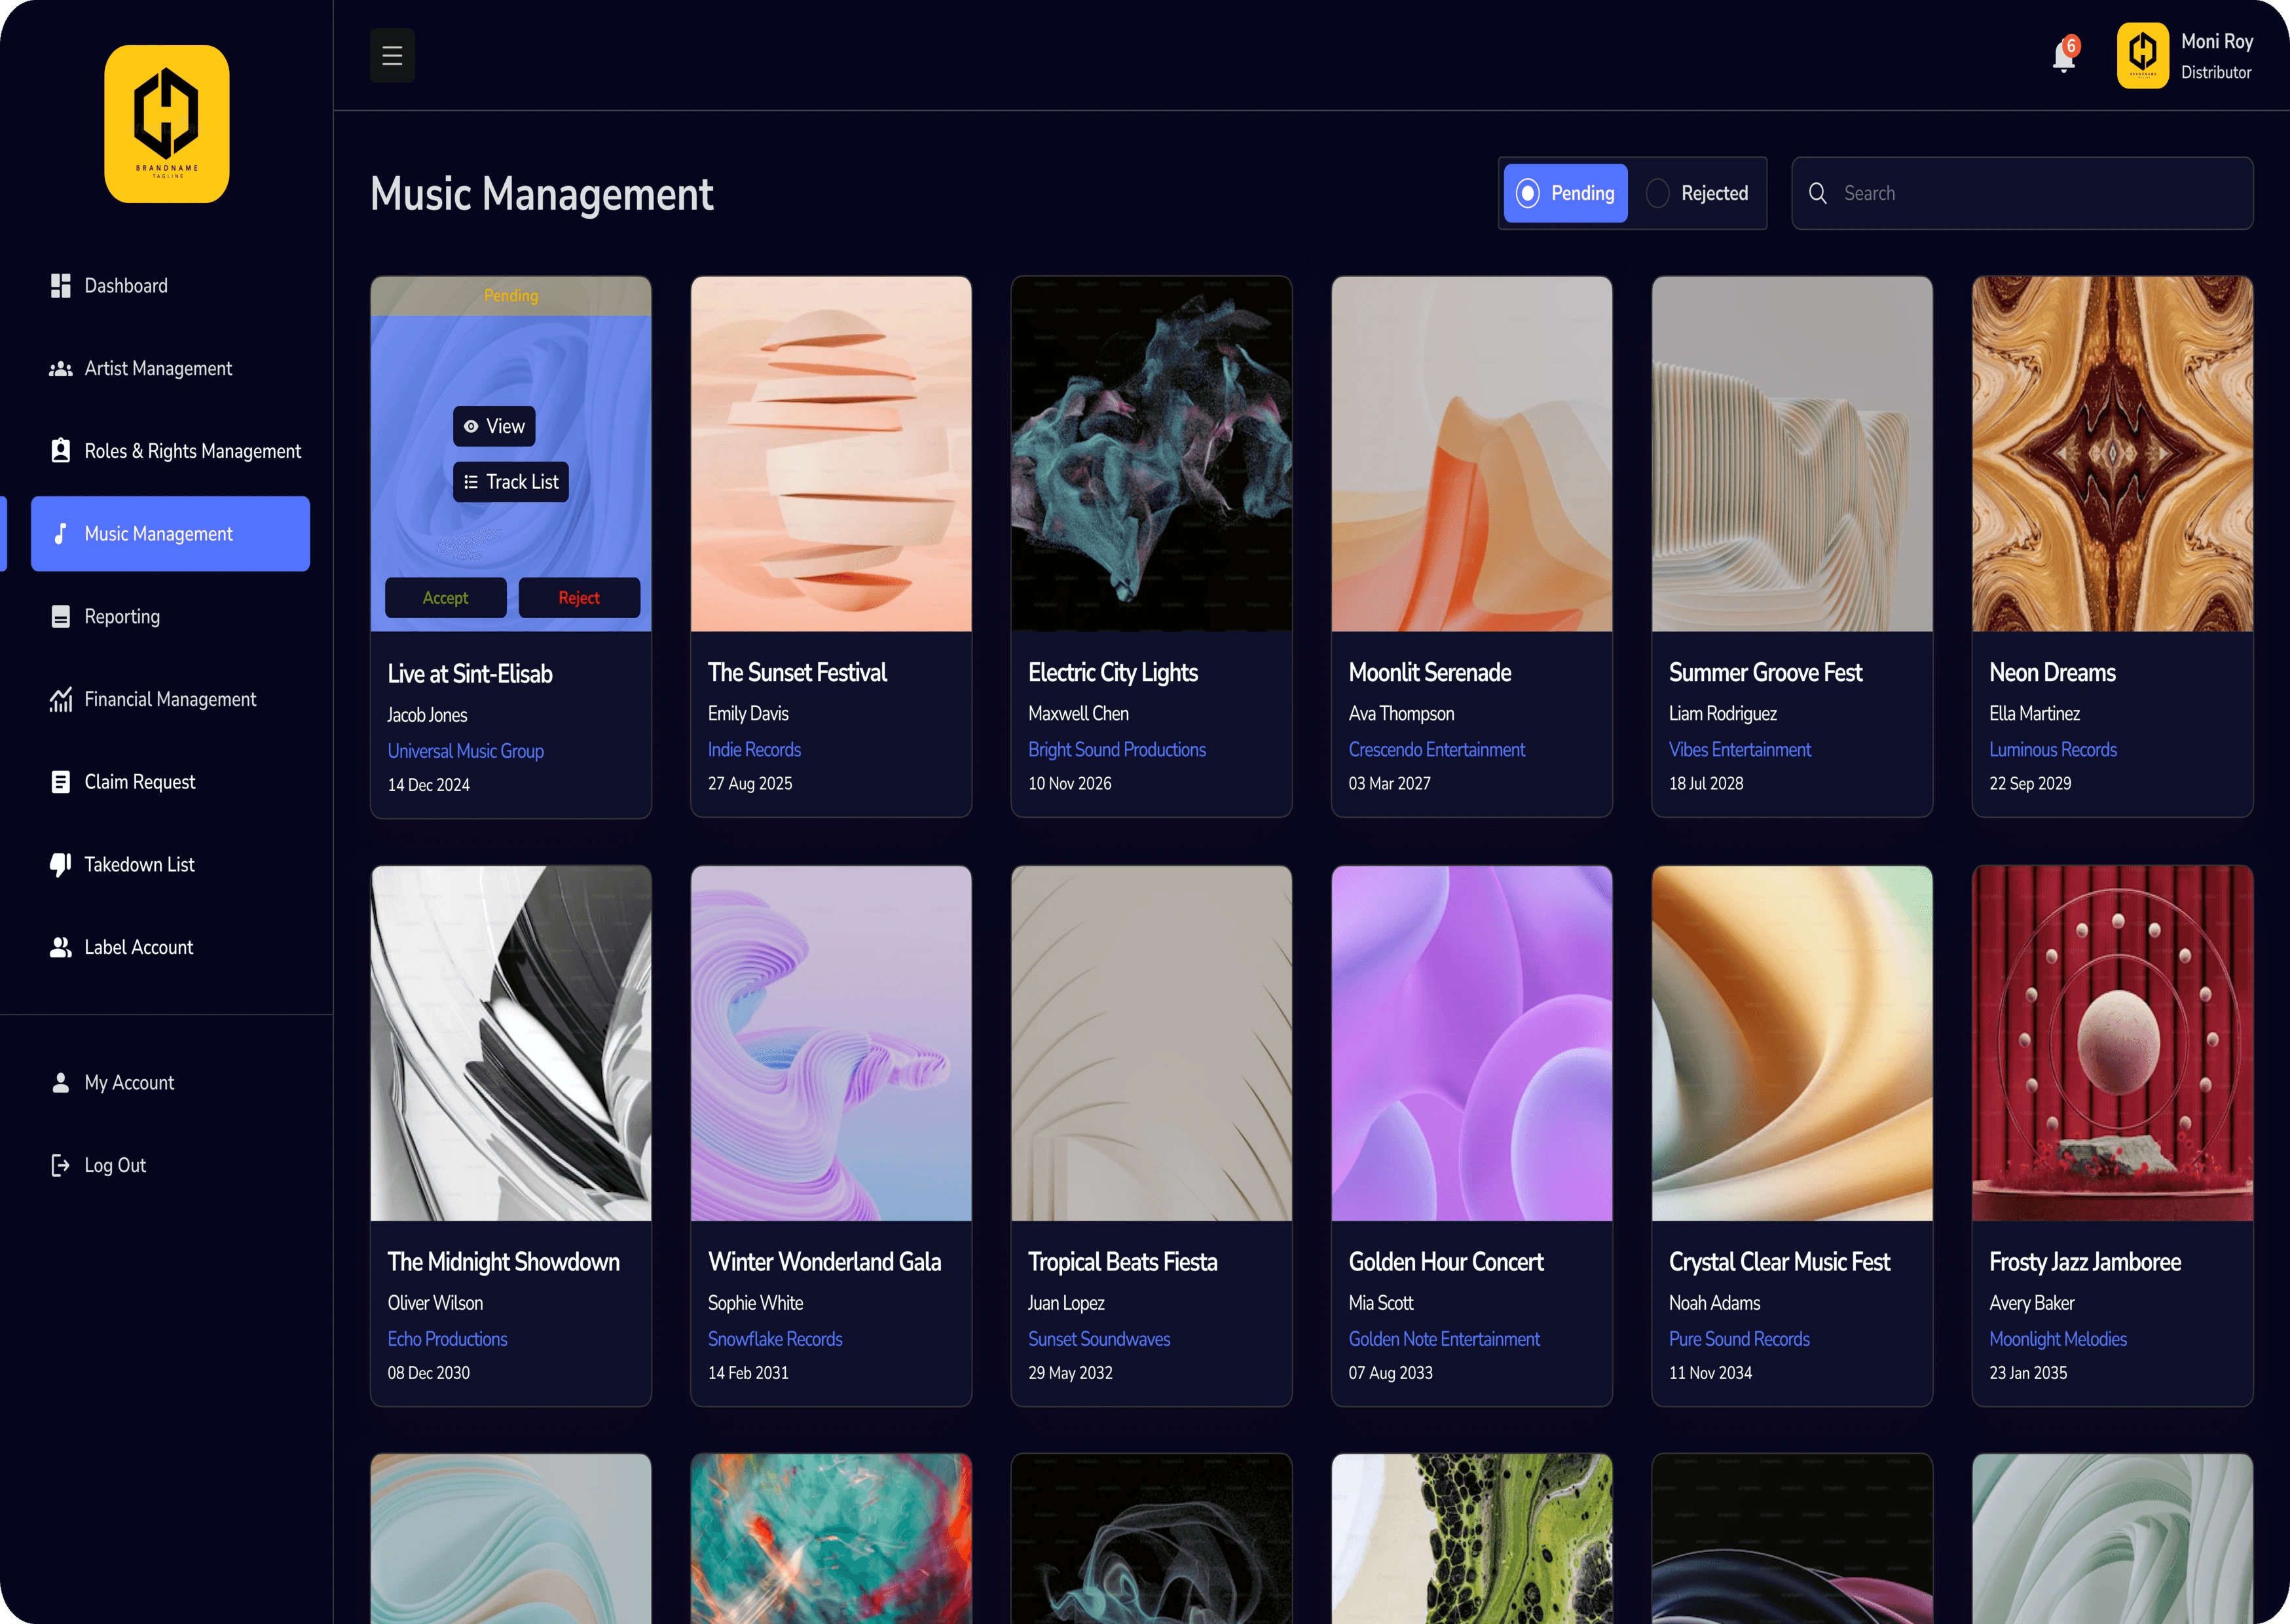The image size is (2290, 1624).
Task: Open the Indie Records label link
Action: 754,750
